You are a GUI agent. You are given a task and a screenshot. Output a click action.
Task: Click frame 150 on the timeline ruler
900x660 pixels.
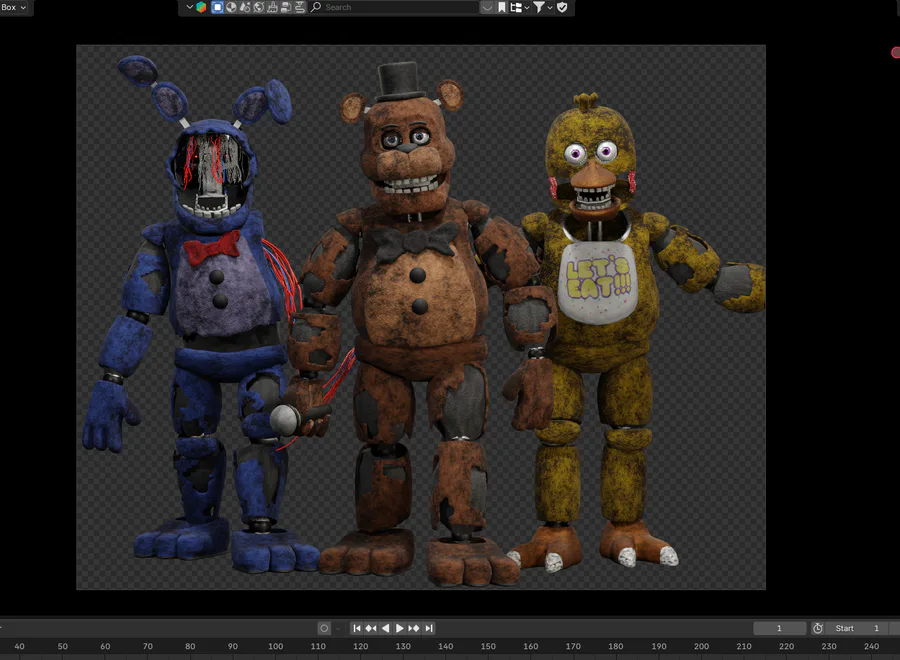[488, 646]
